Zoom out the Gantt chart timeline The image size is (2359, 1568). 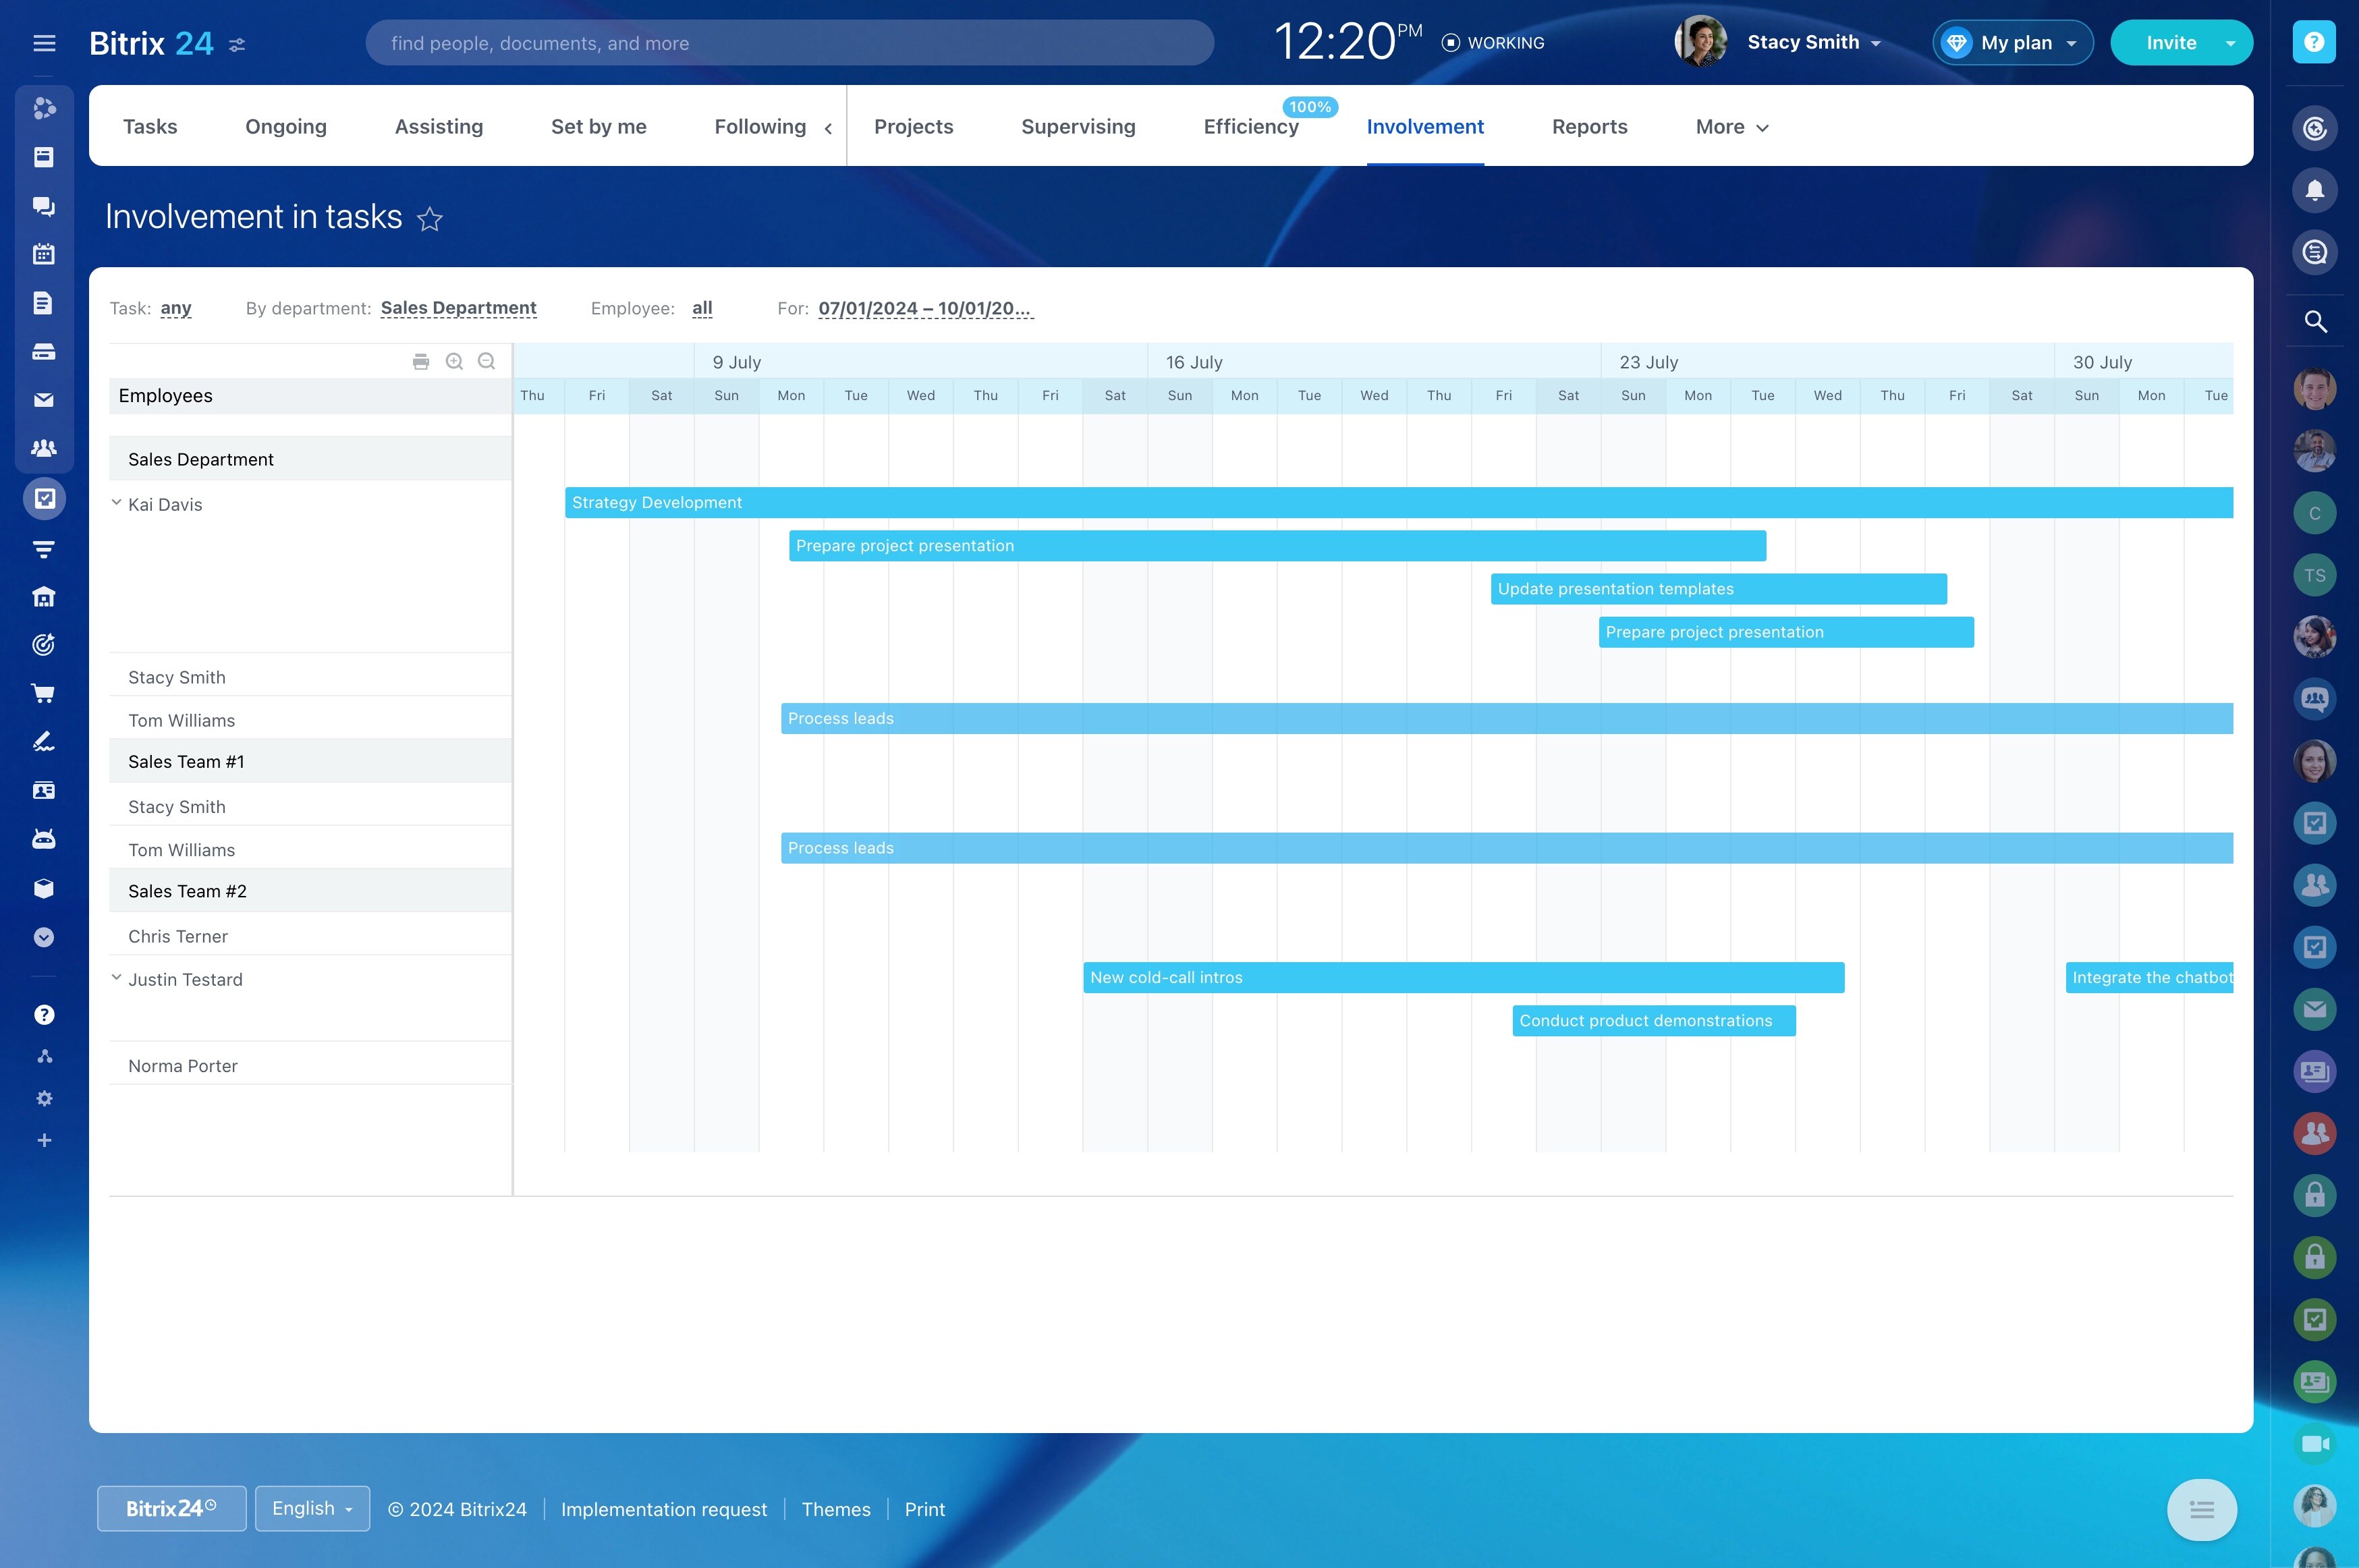pos(487,362)
